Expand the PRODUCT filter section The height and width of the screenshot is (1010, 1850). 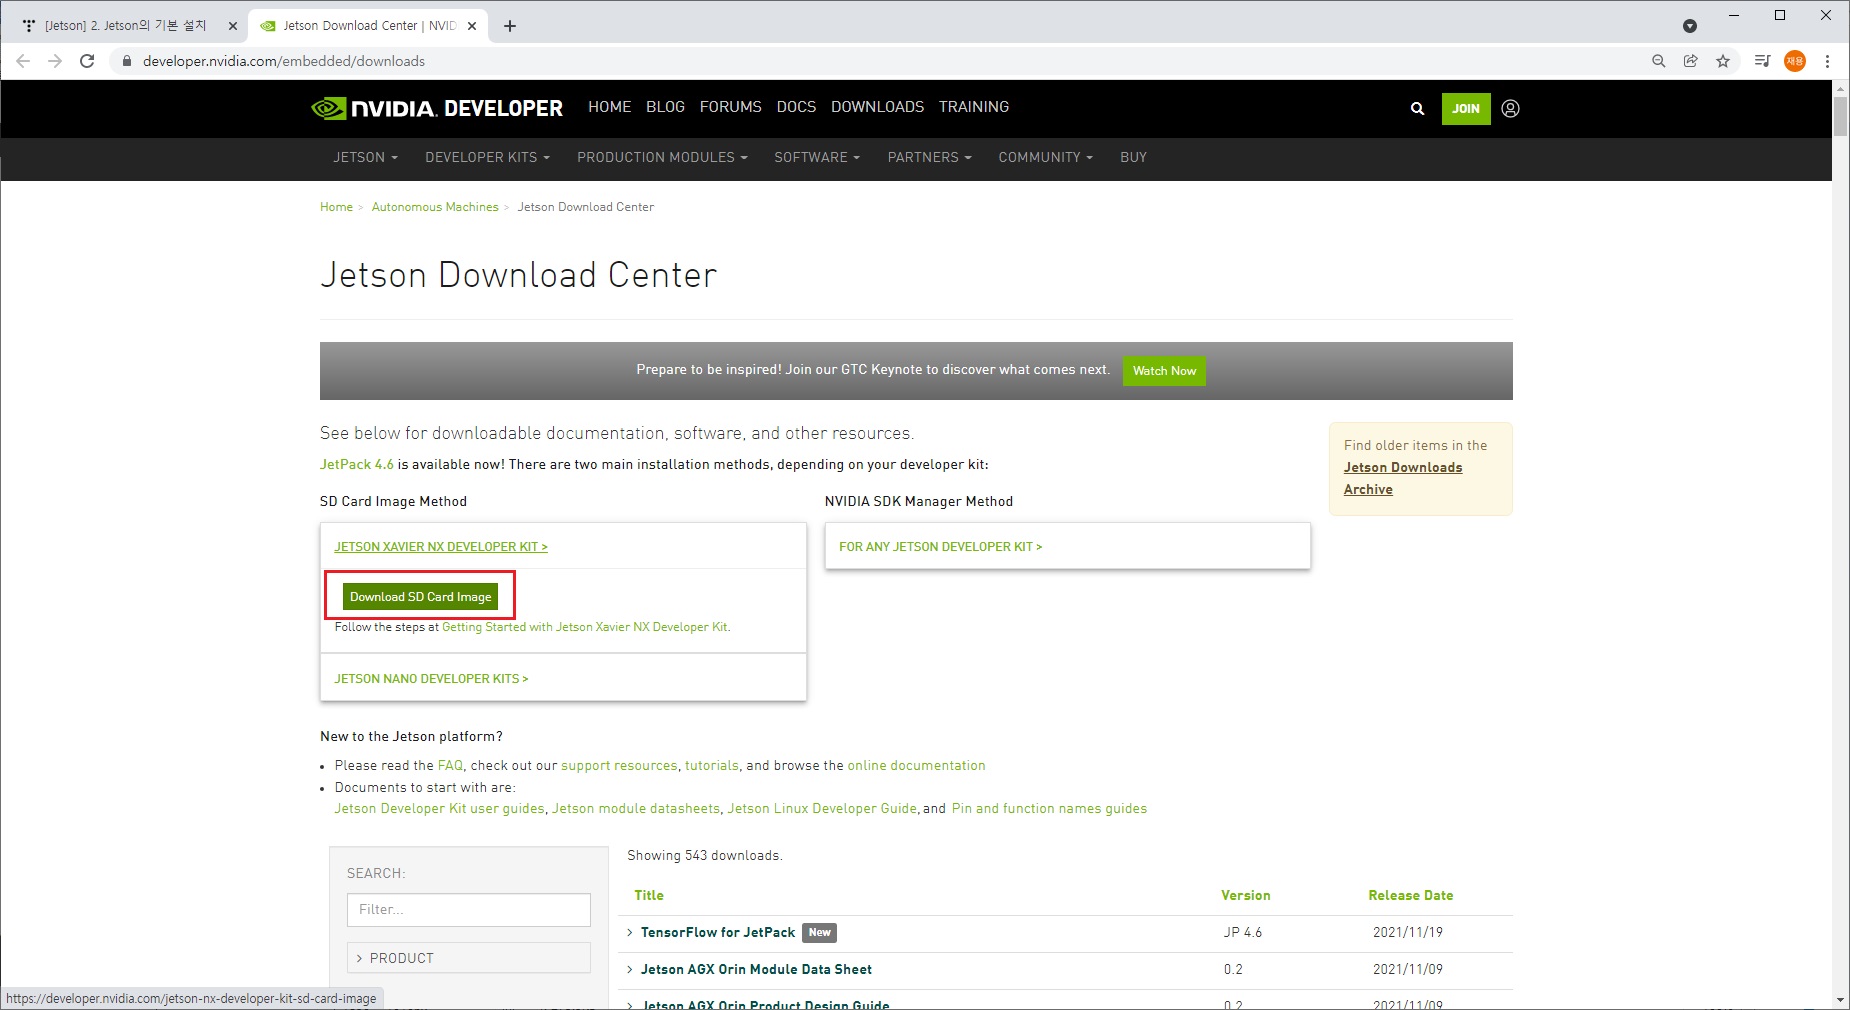click(469, 958)
